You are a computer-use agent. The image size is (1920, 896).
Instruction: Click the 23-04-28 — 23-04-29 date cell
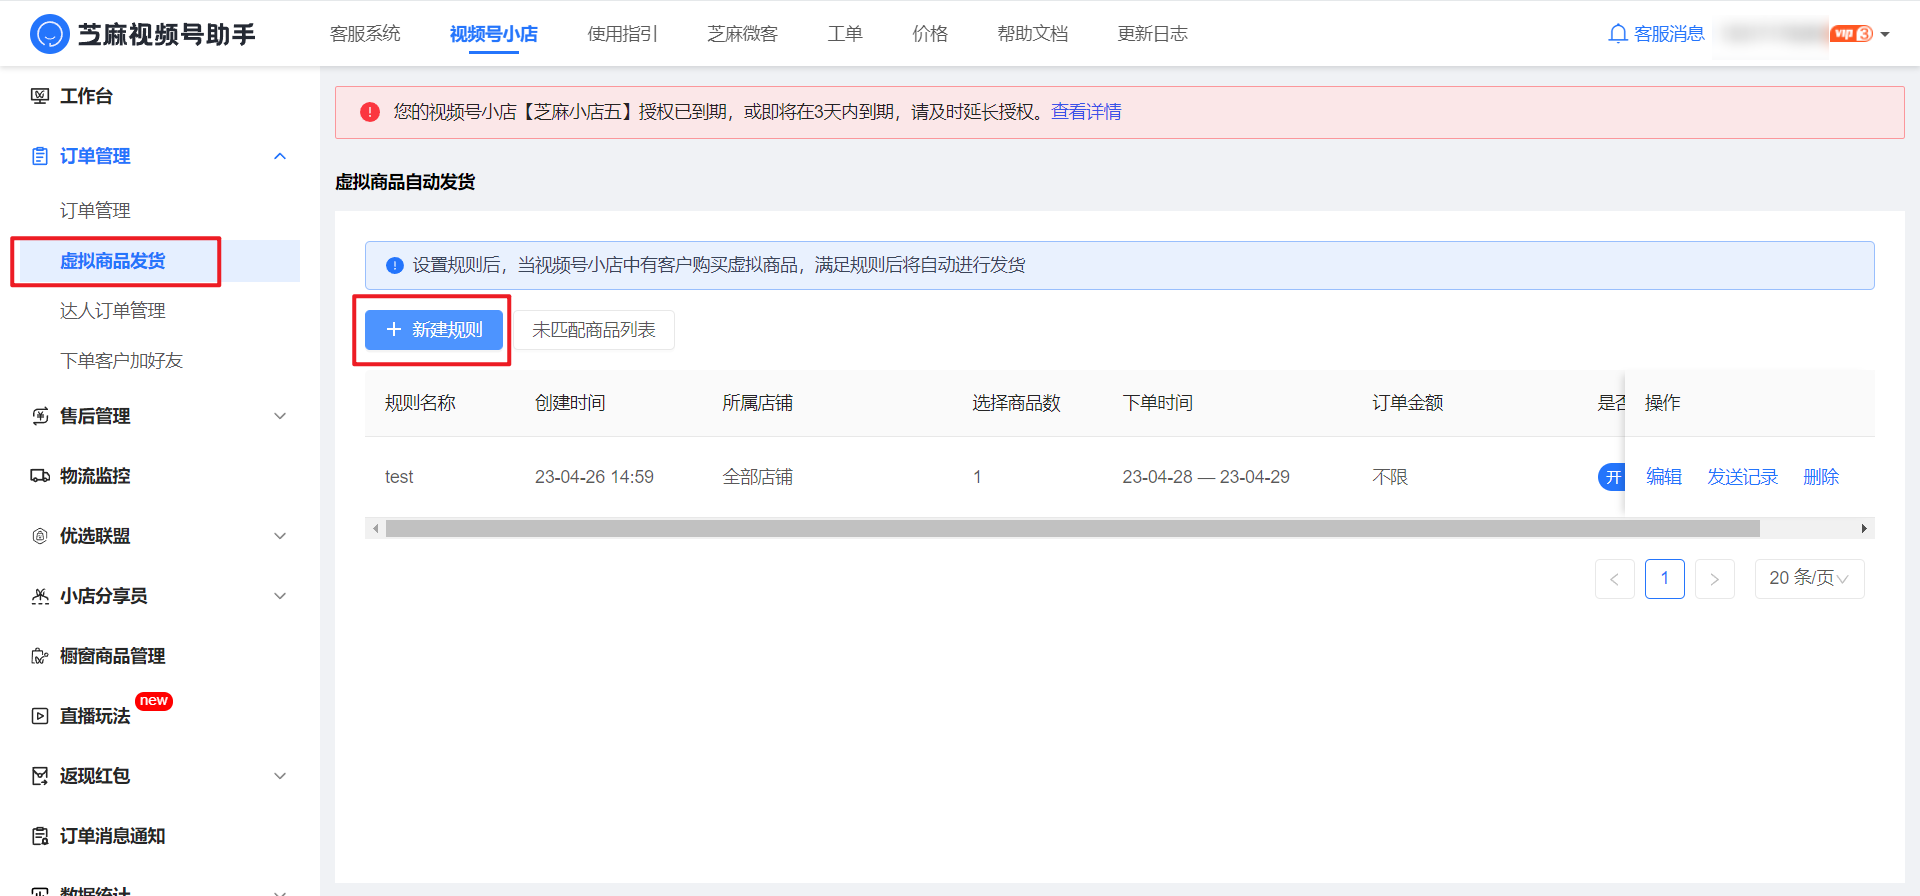(x=1206, y=477)
